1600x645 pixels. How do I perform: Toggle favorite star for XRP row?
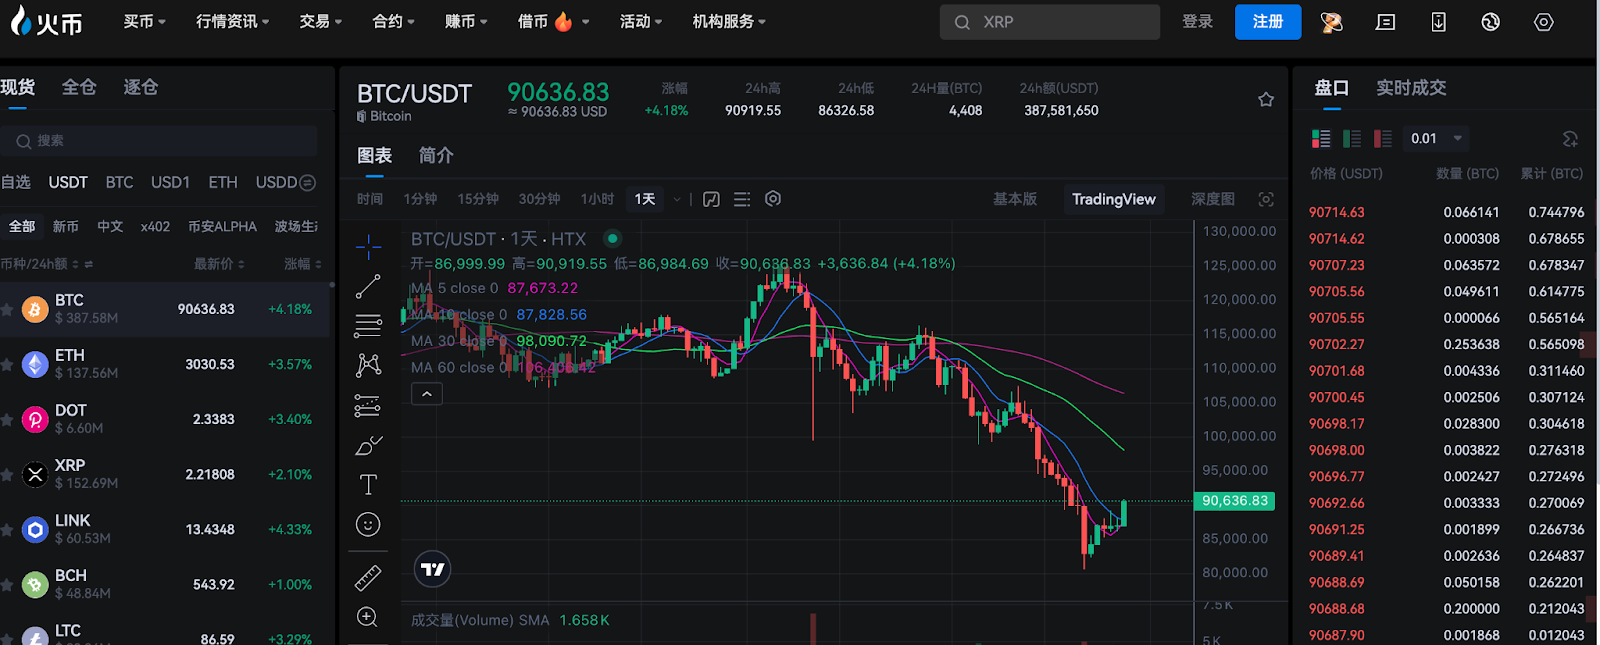[x=7, y=474]
